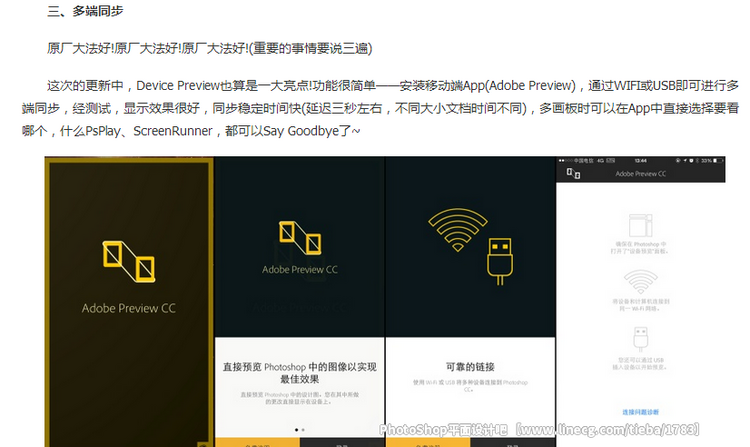Click the yellow Wi-Fi signal icon
Screen dimensions: 750x447
458,229
